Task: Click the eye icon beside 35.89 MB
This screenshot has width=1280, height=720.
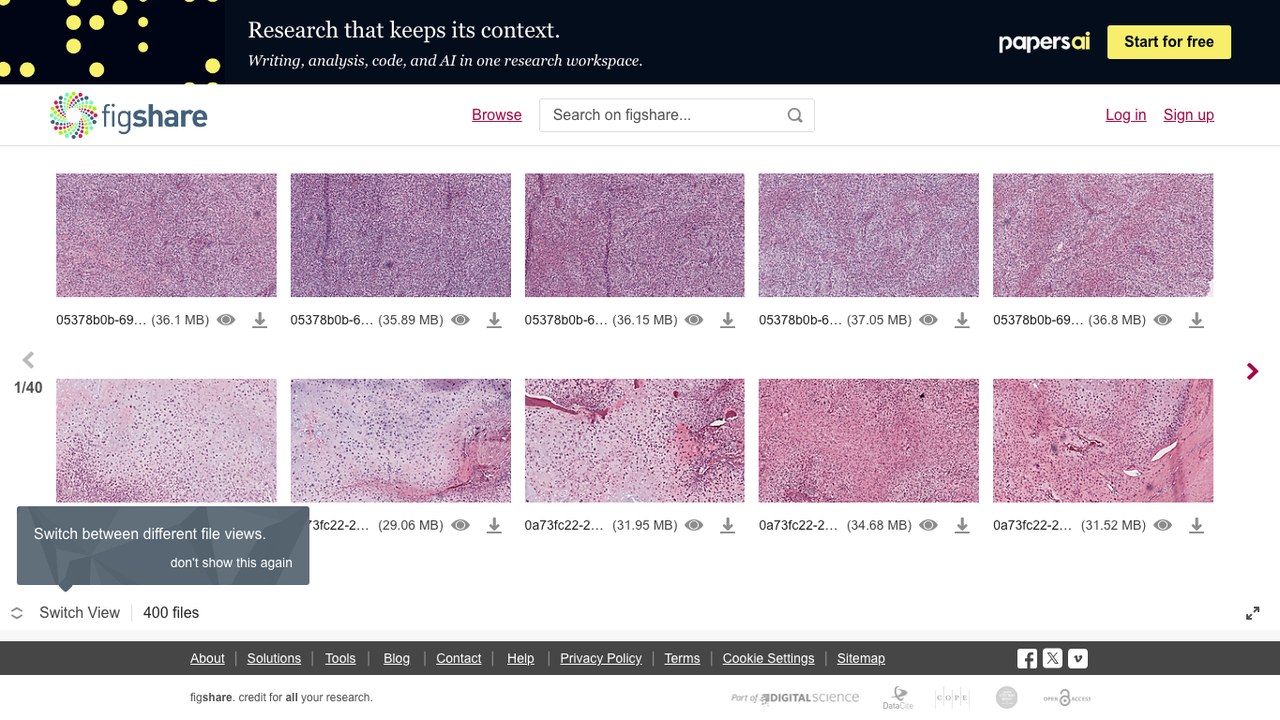Action: pos(460,320)
